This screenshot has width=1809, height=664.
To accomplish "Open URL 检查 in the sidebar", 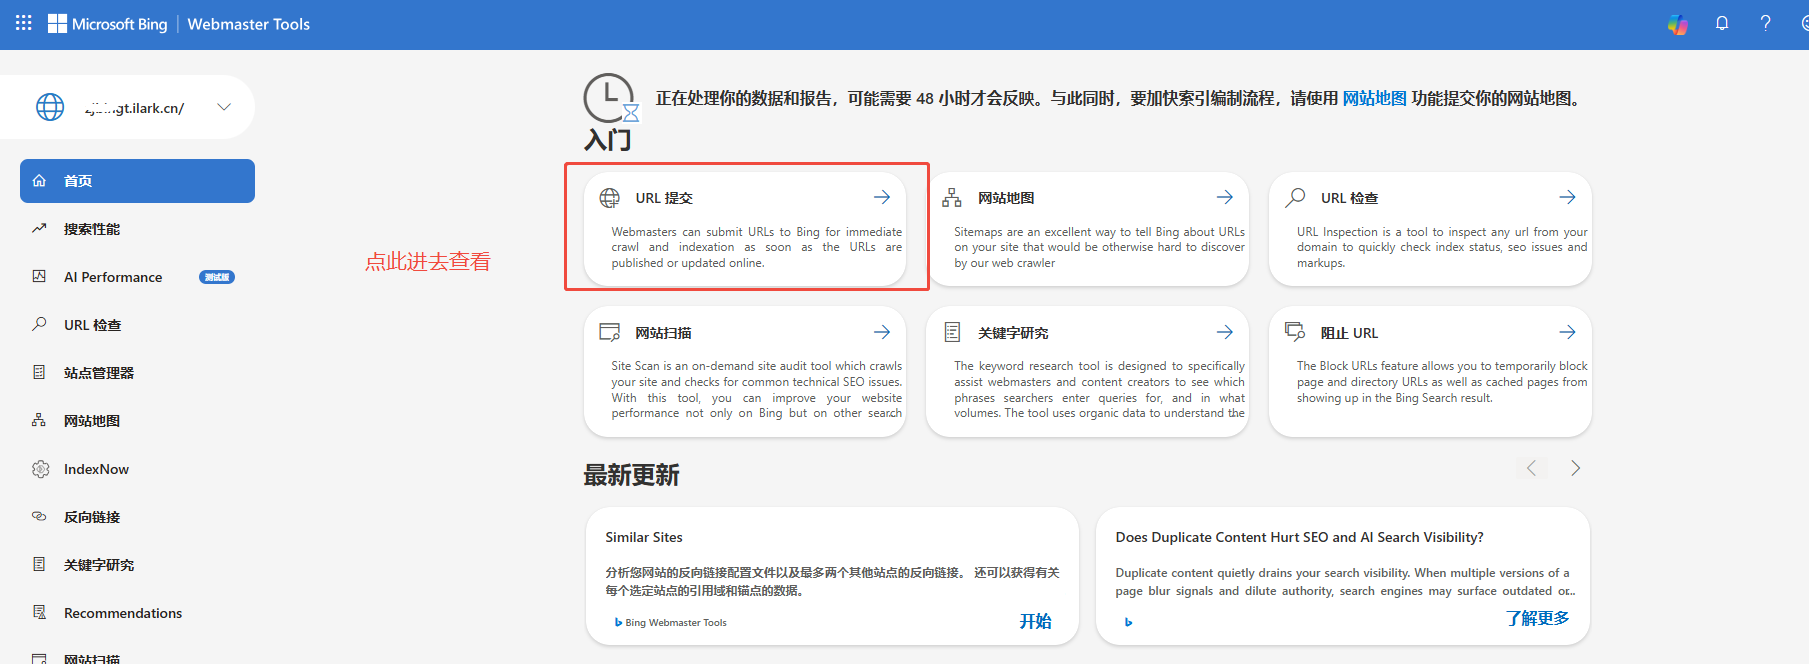I will tap(137, 325).
